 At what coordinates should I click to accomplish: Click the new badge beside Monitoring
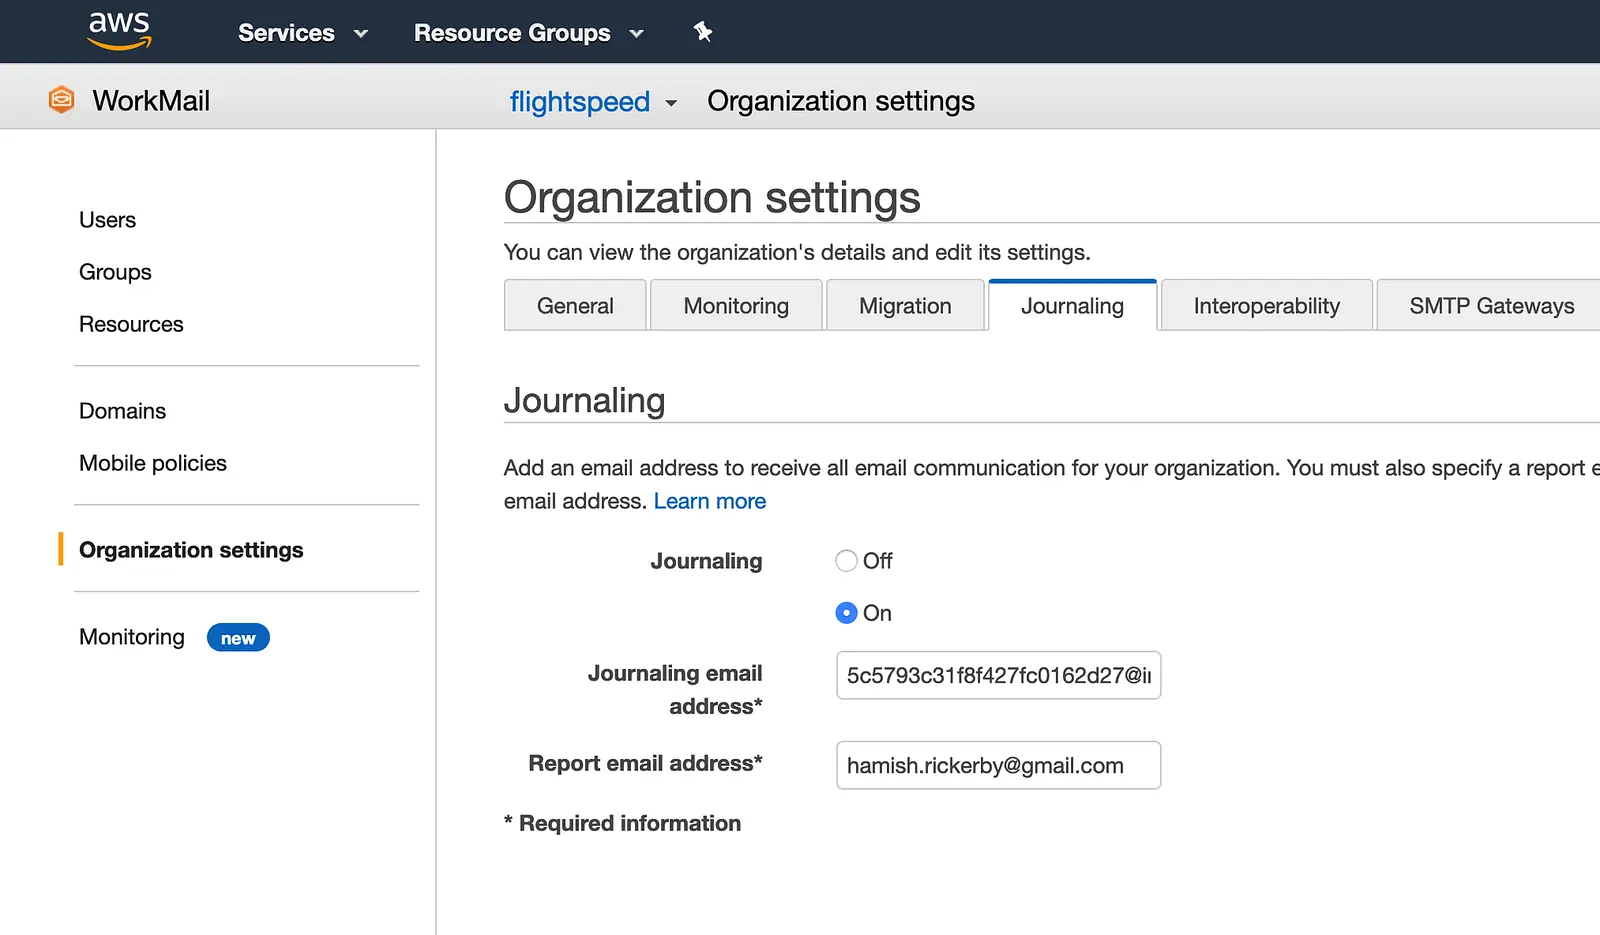point(238,638)
